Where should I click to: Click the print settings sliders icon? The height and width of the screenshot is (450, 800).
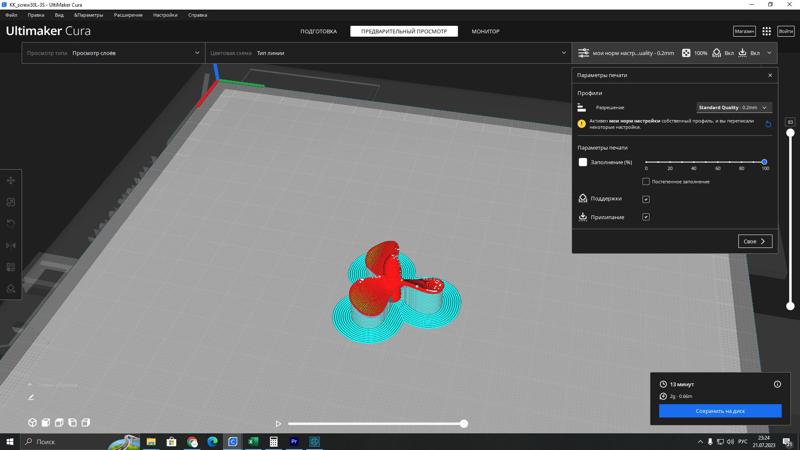click(x=583, y=53)
